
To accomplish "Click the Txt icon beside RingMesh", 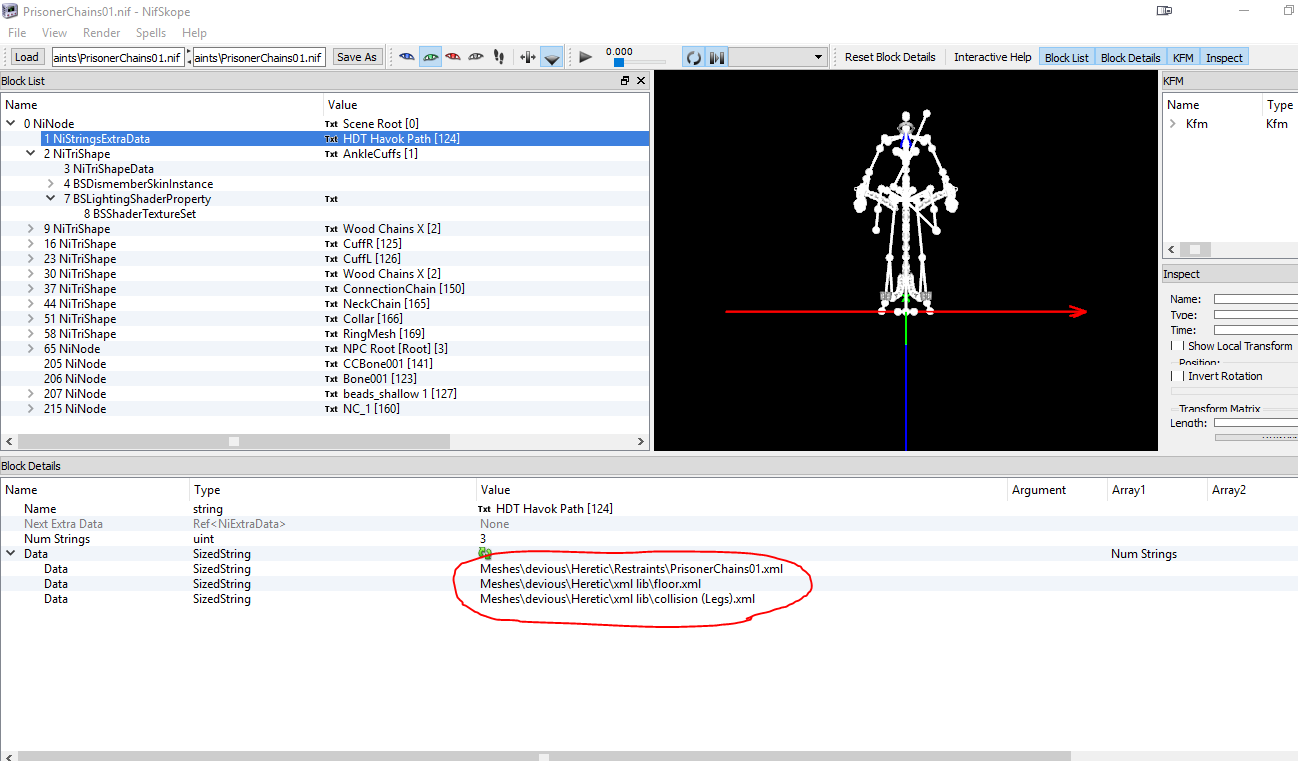I will pos(331,334).
